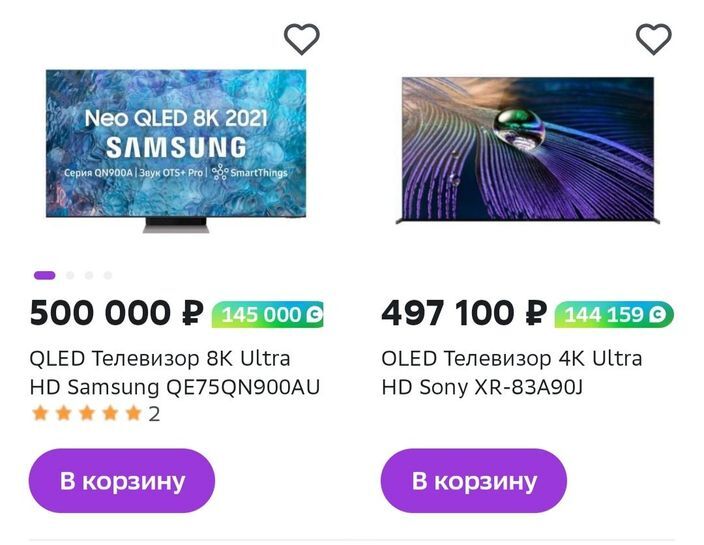Open Sony XR-83A90J product image

[x=528, y=150]
